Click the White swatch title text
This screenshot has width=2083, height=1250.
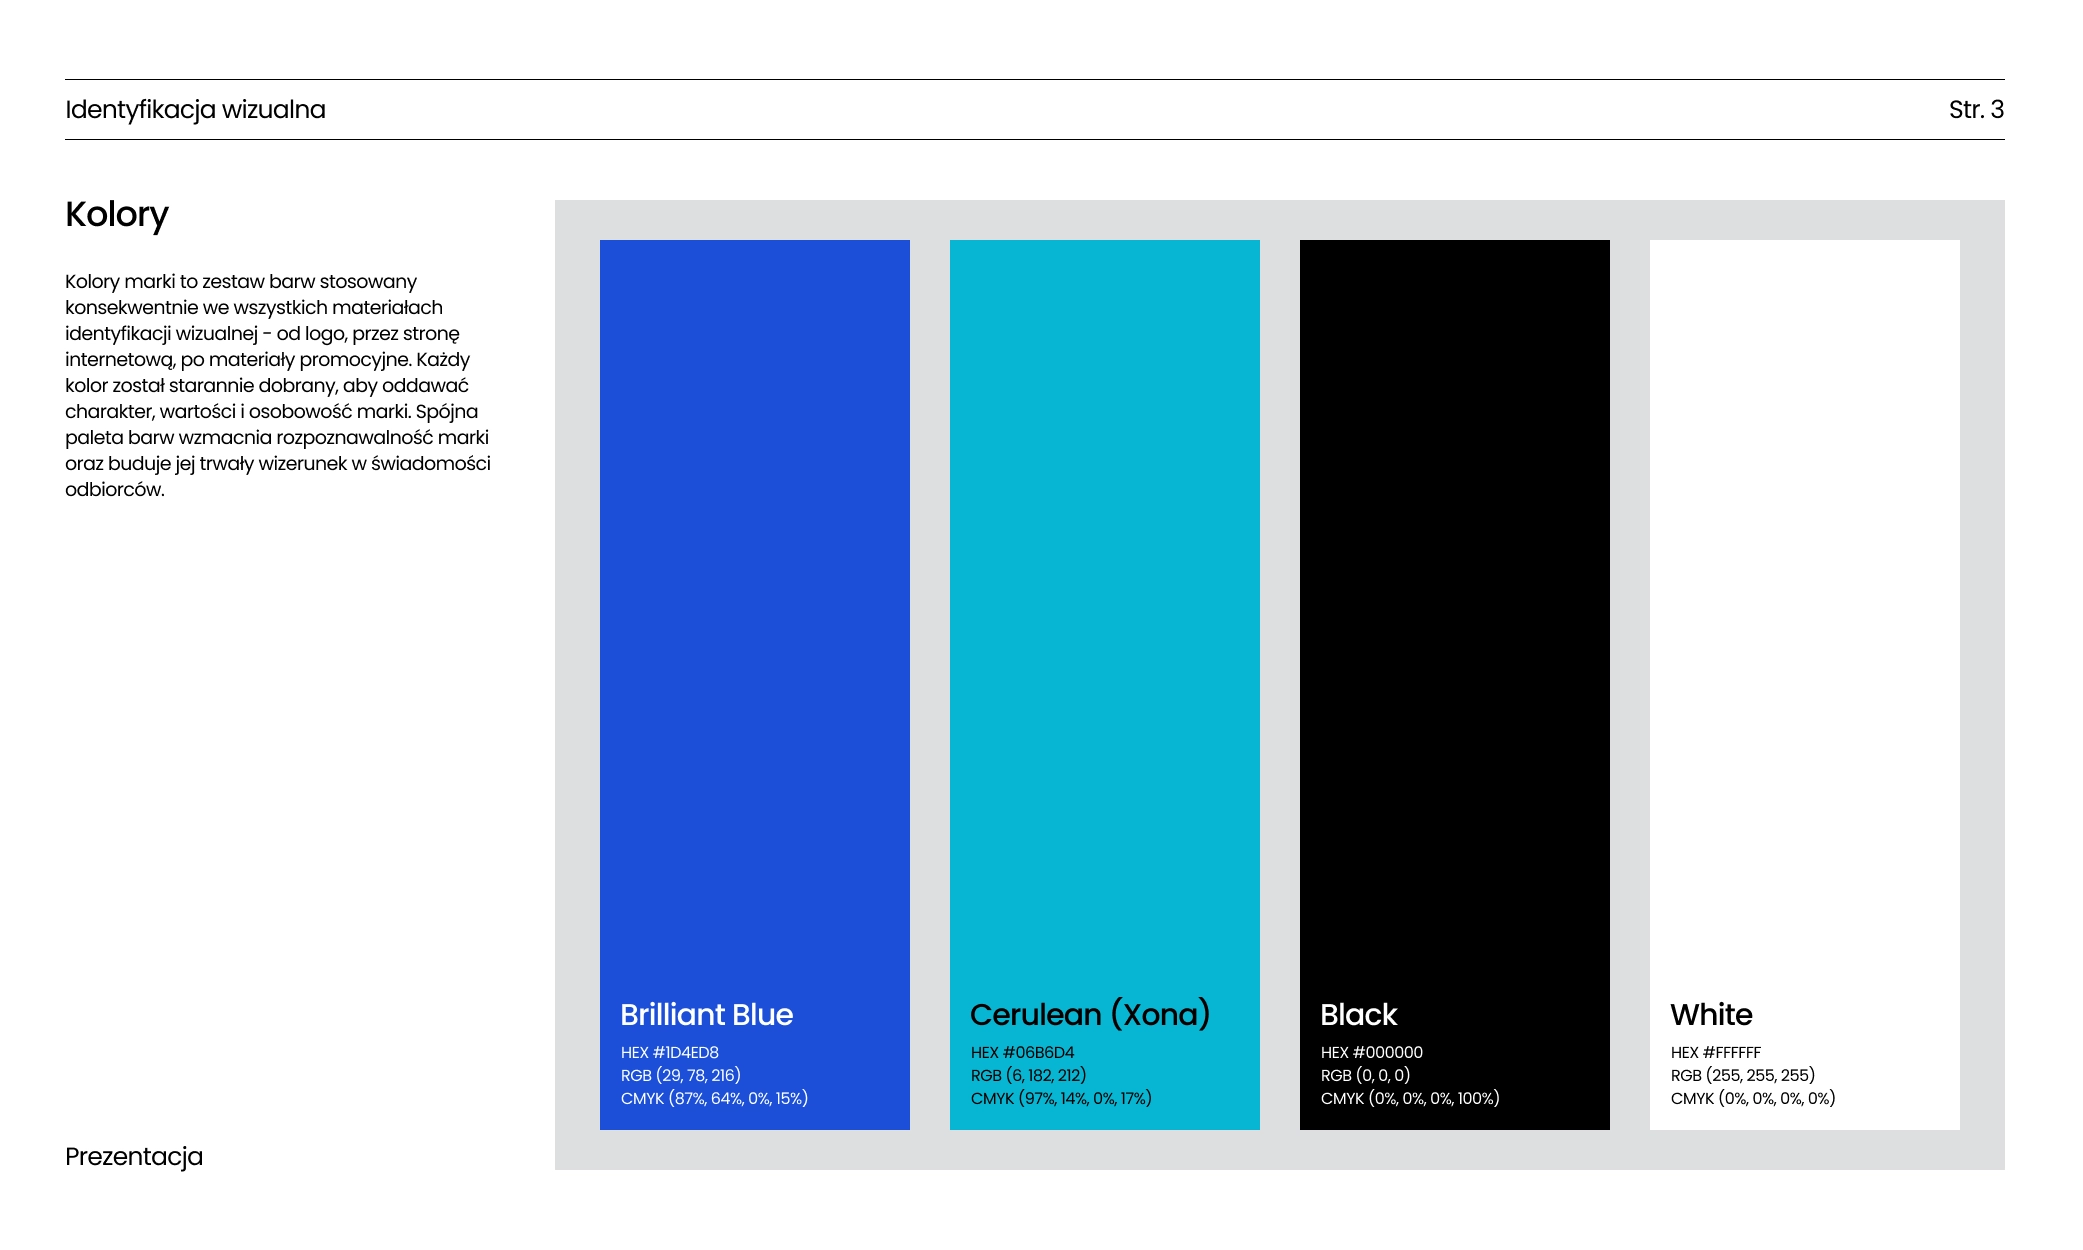pos(1711,1015)
